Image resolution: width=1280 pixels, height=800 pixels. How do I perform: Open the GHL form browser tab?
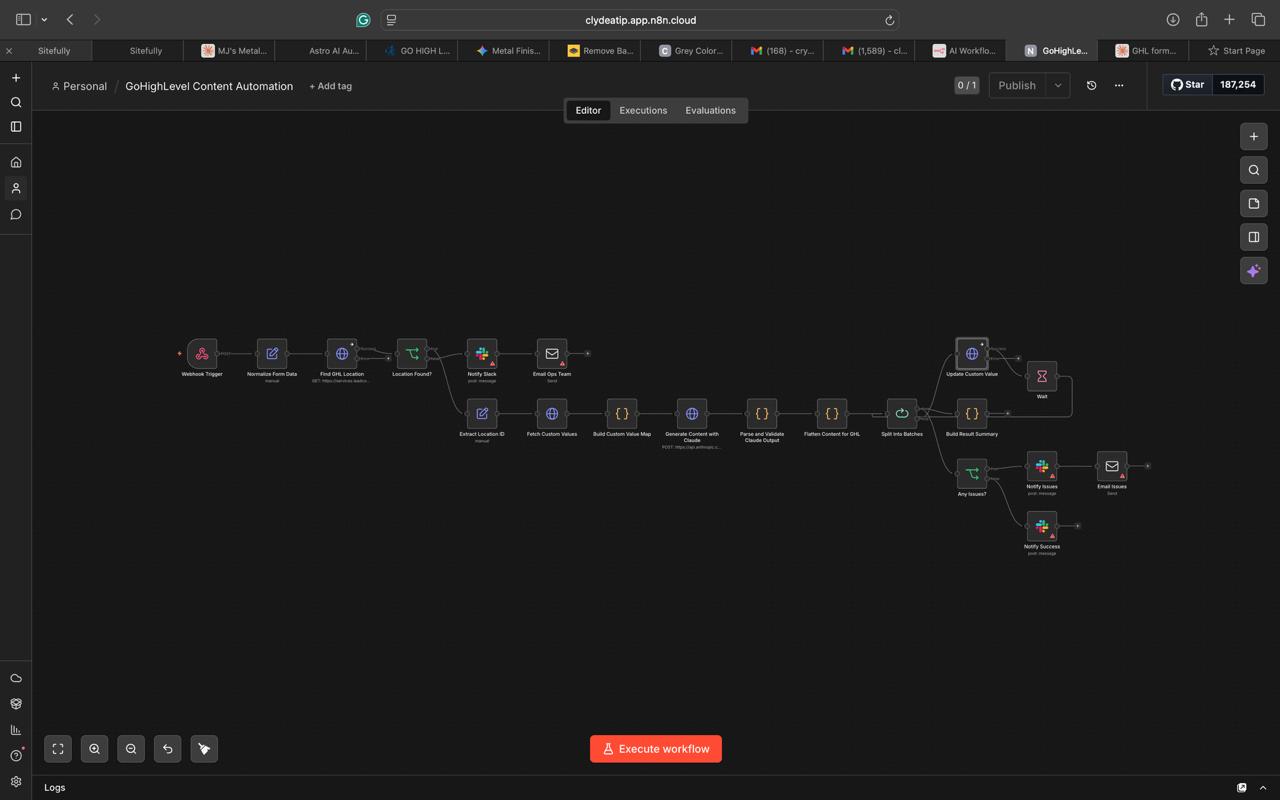click(x=1144, y=50)
